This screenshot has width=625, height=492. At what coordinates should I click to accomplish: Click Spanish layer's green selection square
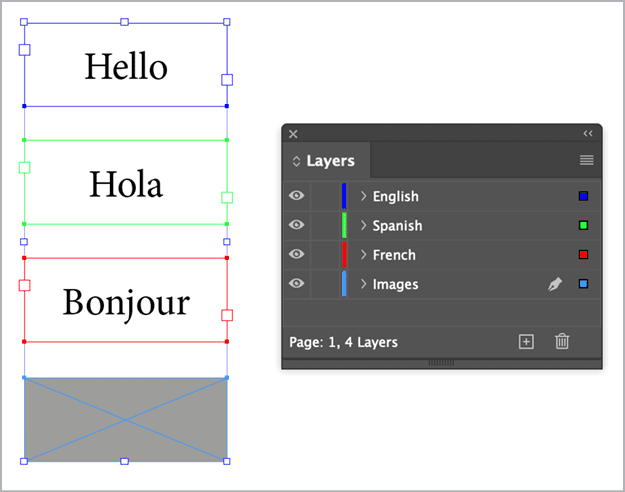tap(583, 225)
